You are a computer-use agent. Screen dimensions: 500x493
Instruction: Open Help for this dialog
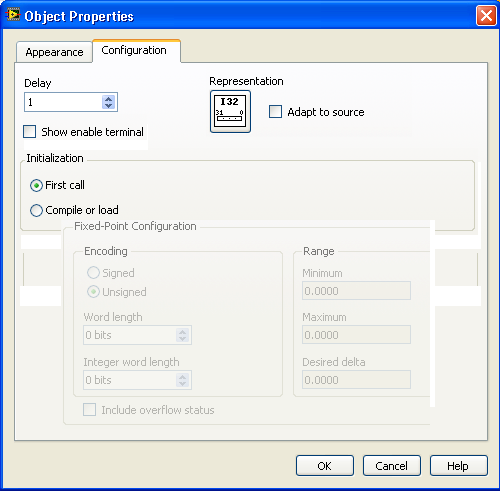tap(459, 466)
